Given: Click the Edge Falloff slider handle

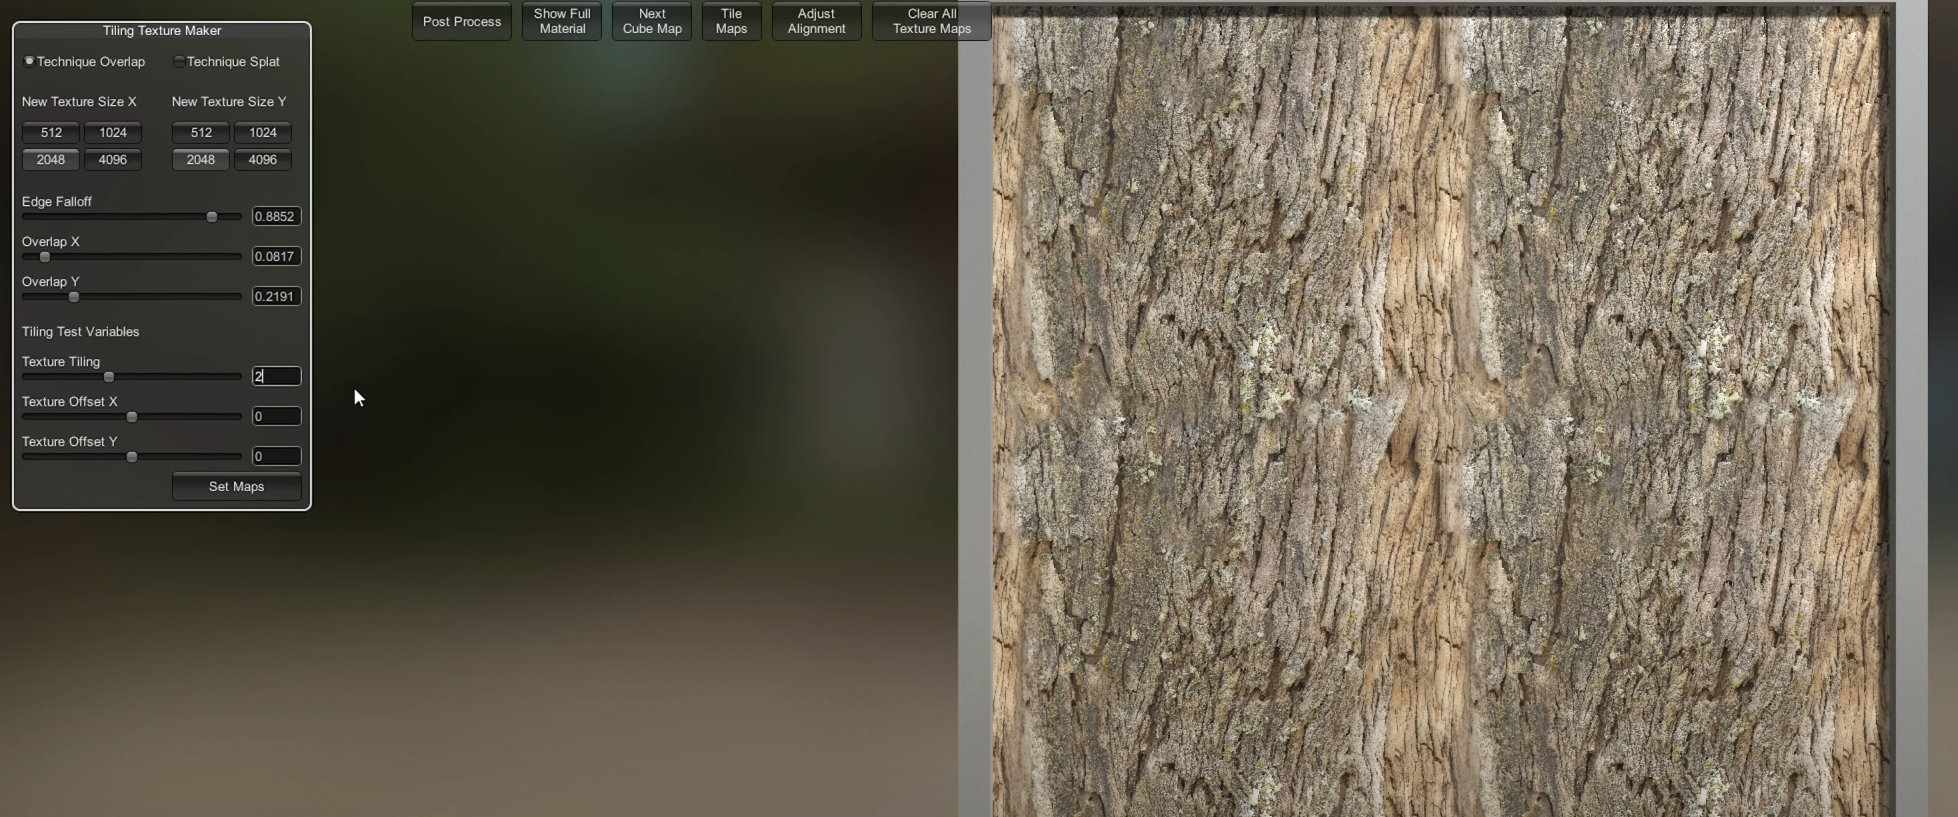Looking at the screenshot, I should click(212, 217).
